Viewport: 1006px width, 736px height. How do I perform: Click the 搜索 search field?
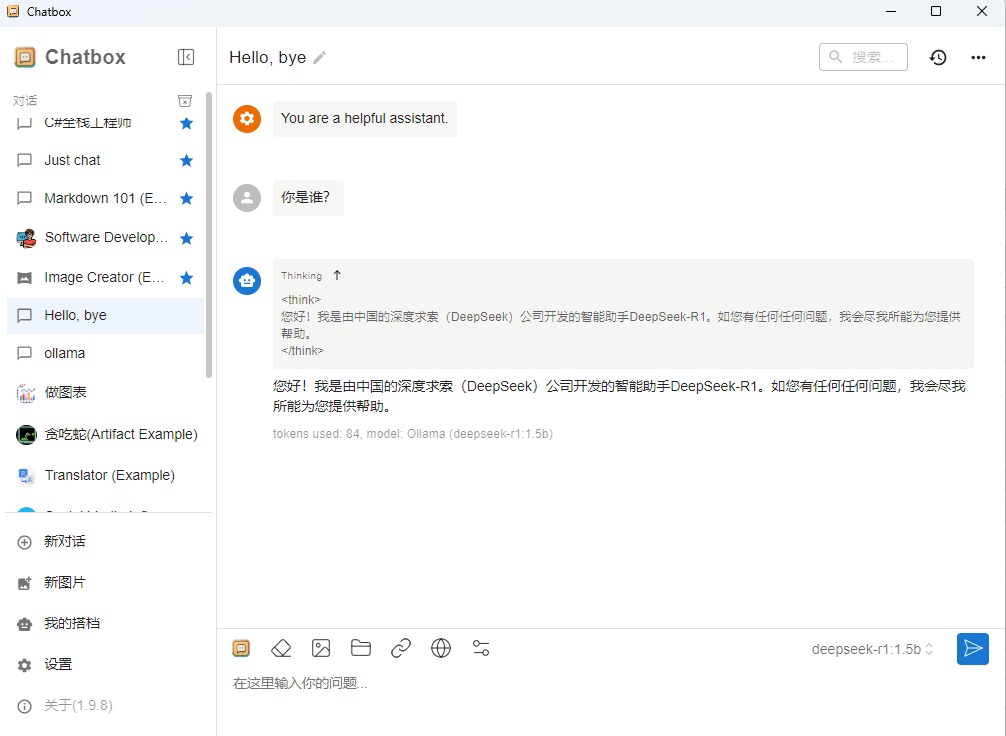pos(863,57)
